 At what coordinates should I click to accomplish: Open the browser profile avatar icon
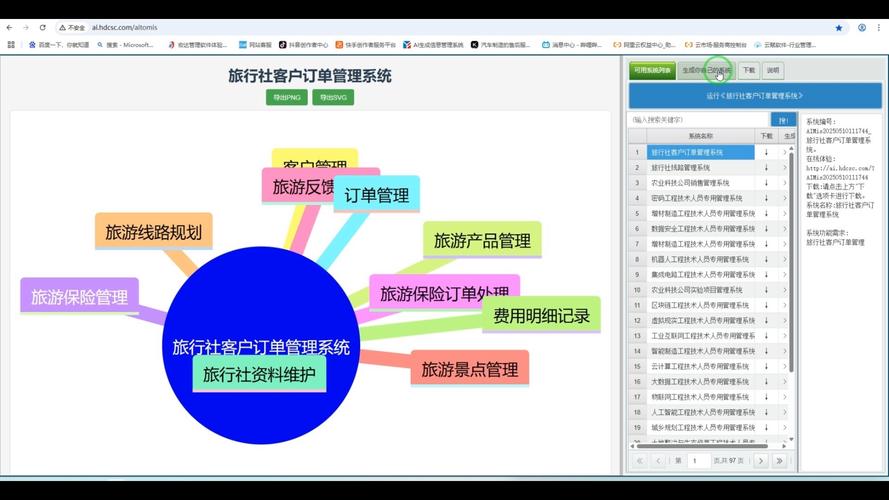point(862,27)
